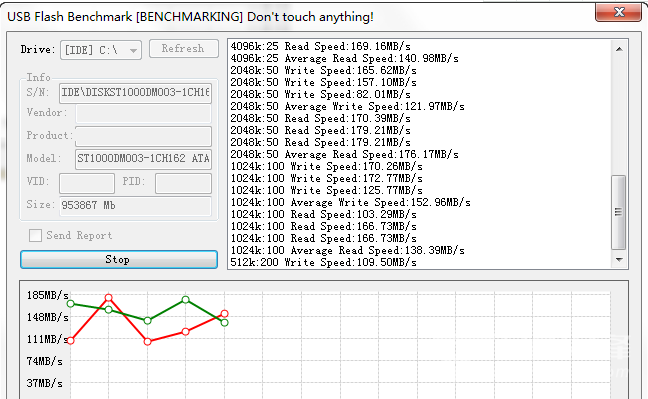Close the USB Flash Benchmark window
The height and width of the screenshot is (399, 648).
tap(618, 12)
